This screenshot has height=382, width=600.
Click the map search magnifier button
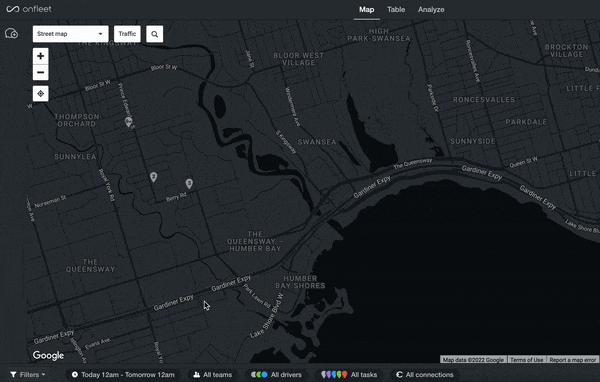(x=155, y=34)
